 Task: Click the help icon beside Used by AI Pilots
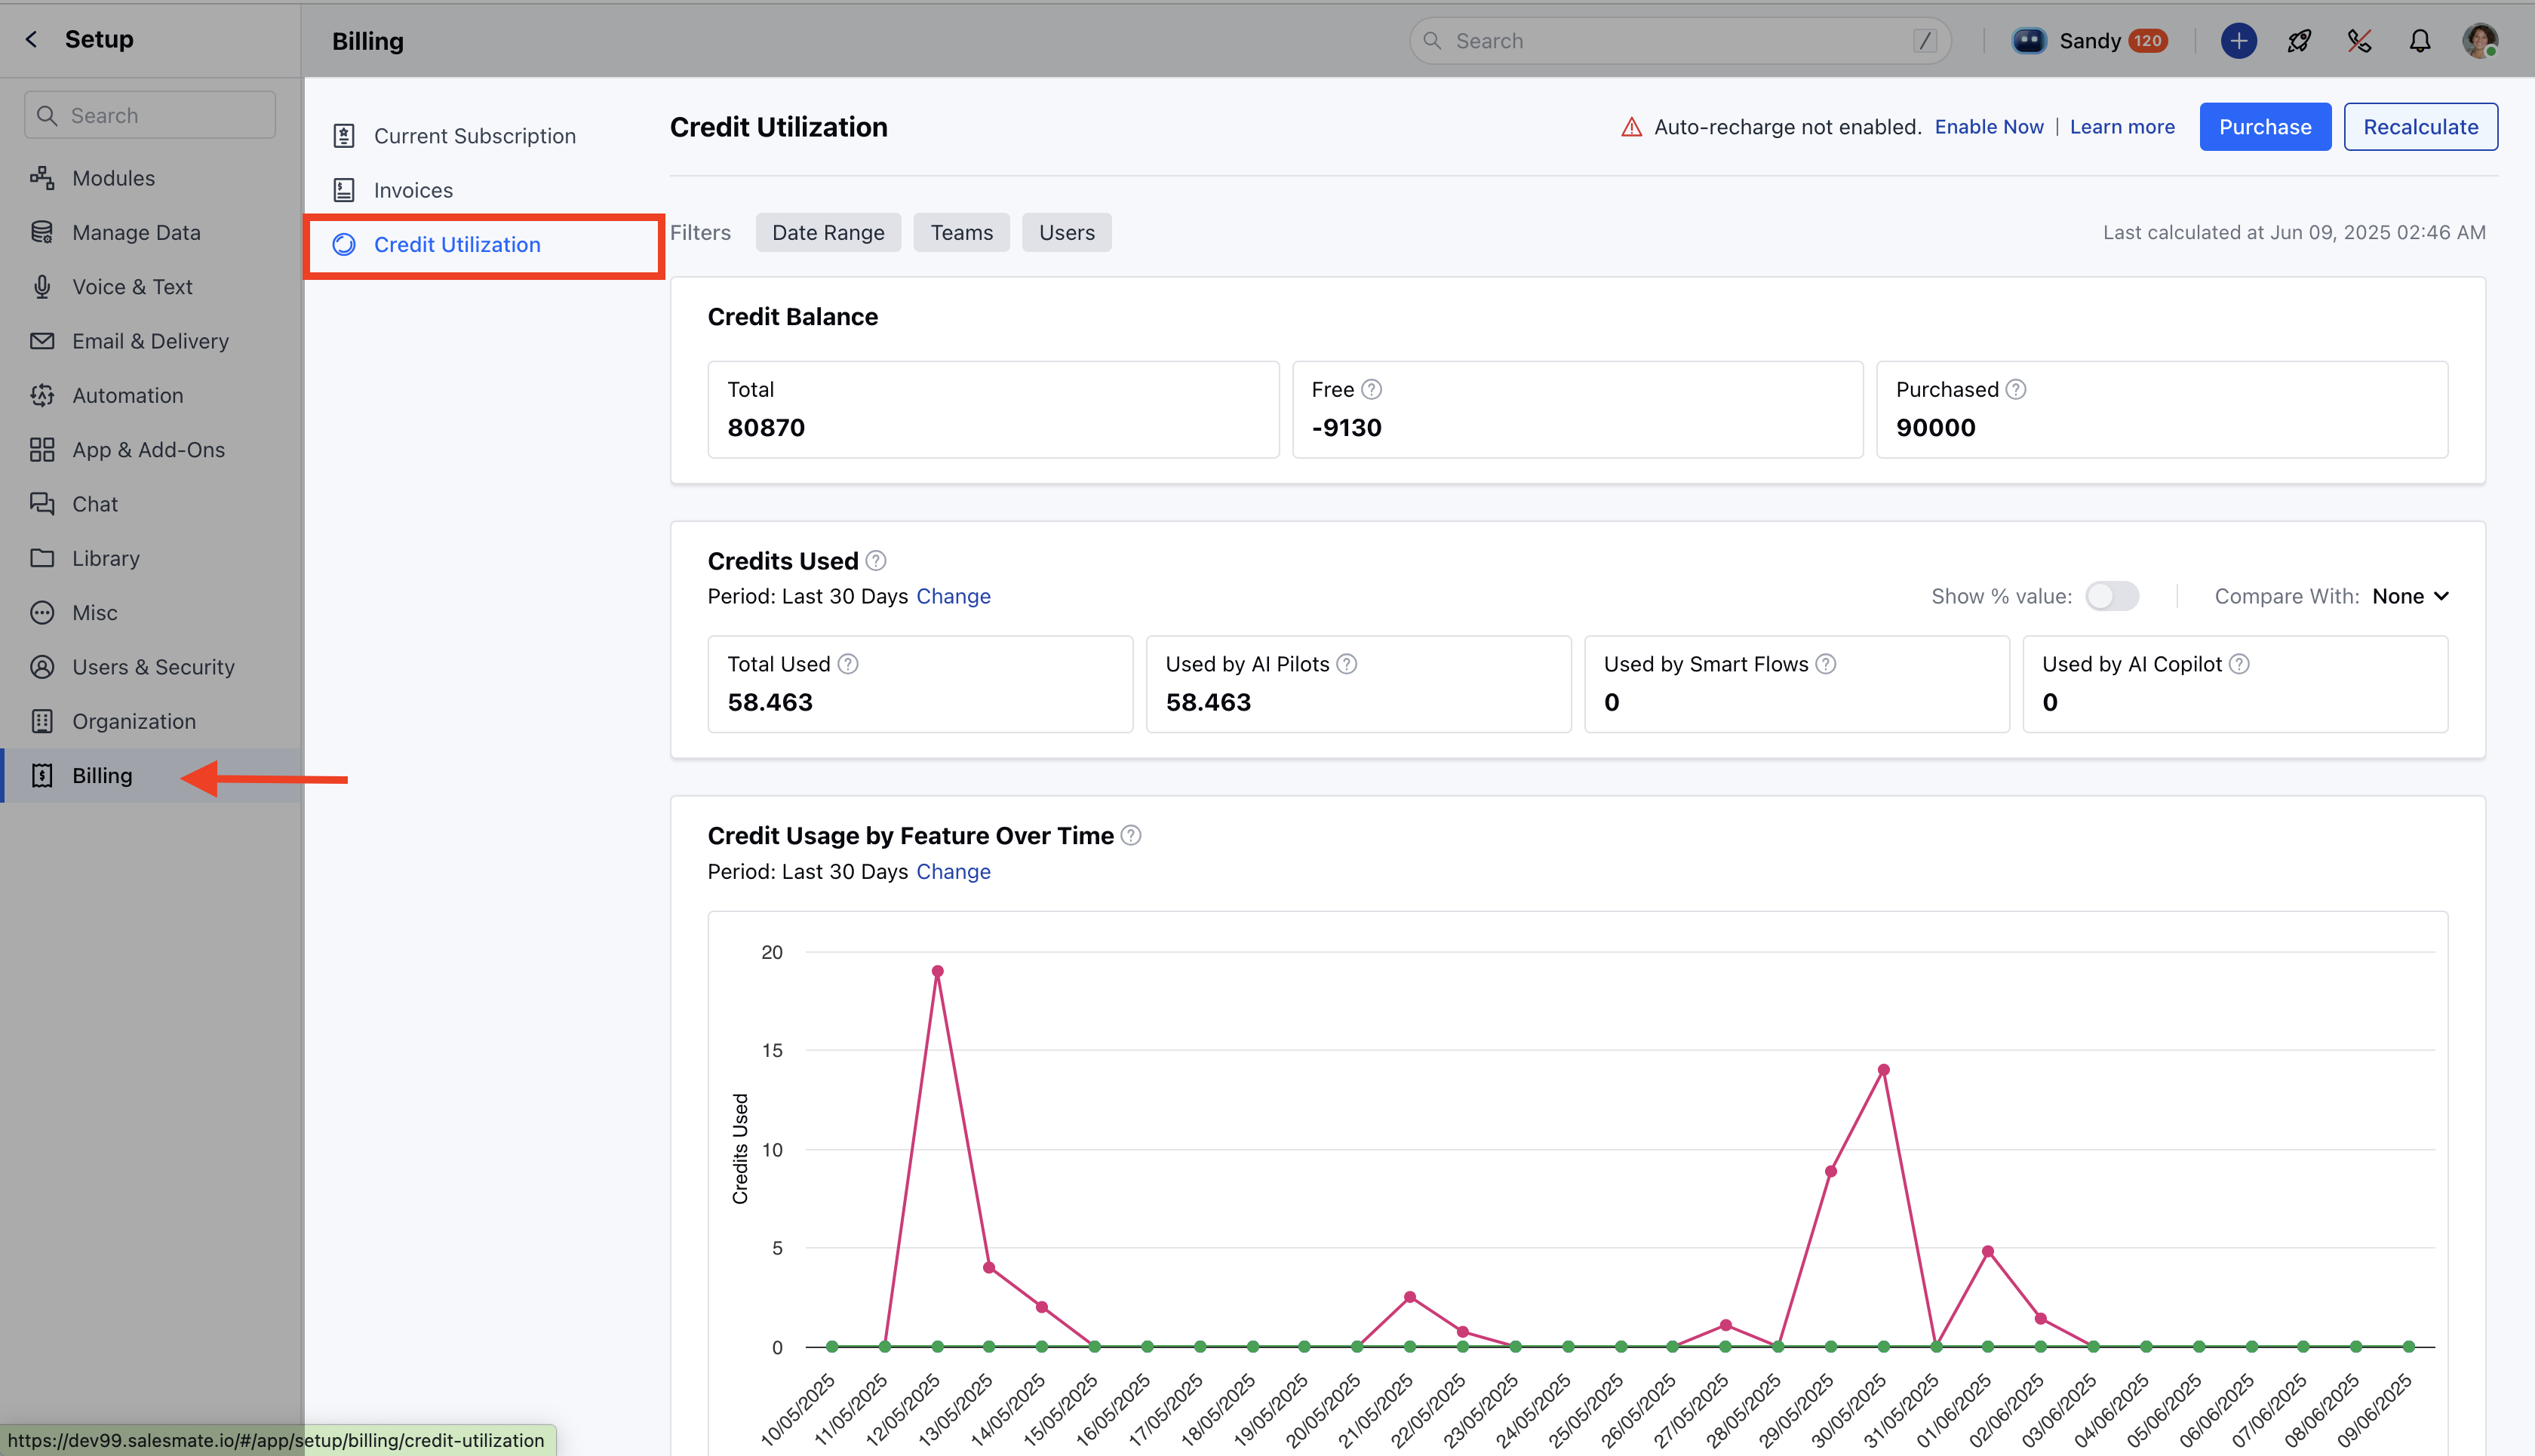[1347, 664]
